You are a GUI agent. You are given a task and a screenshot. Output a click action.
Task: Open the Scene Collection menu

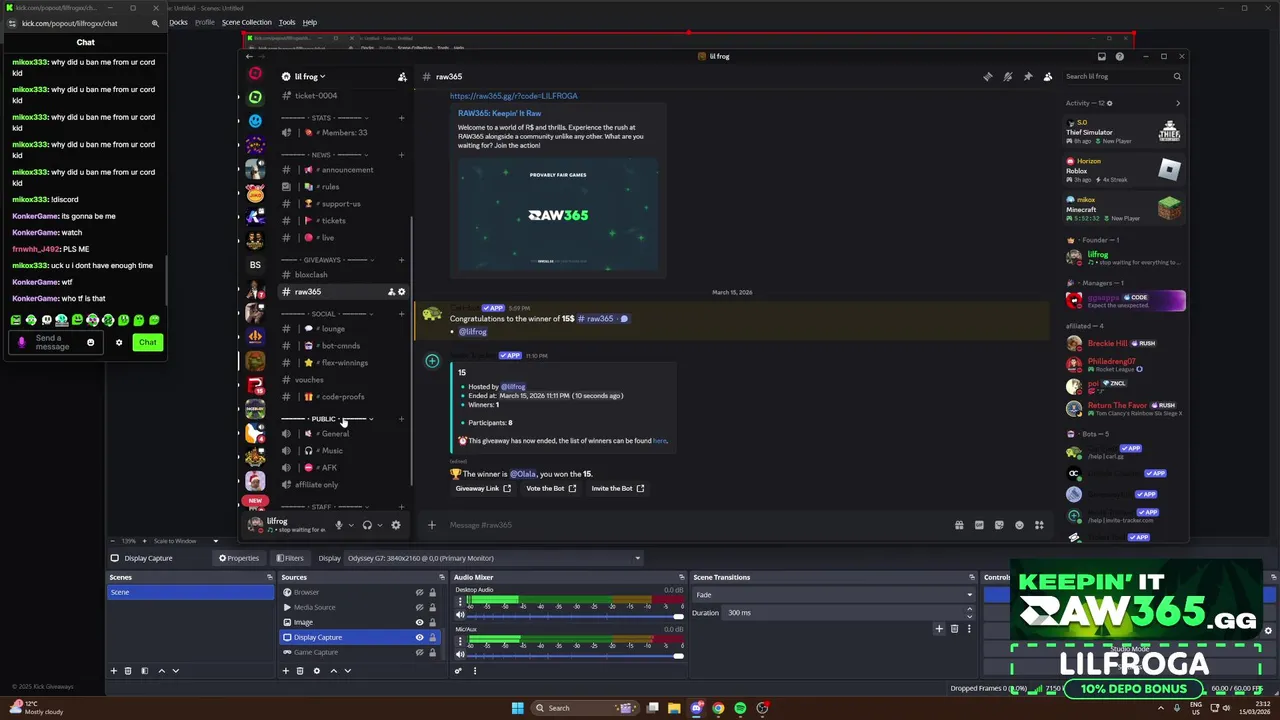[246, 22]
